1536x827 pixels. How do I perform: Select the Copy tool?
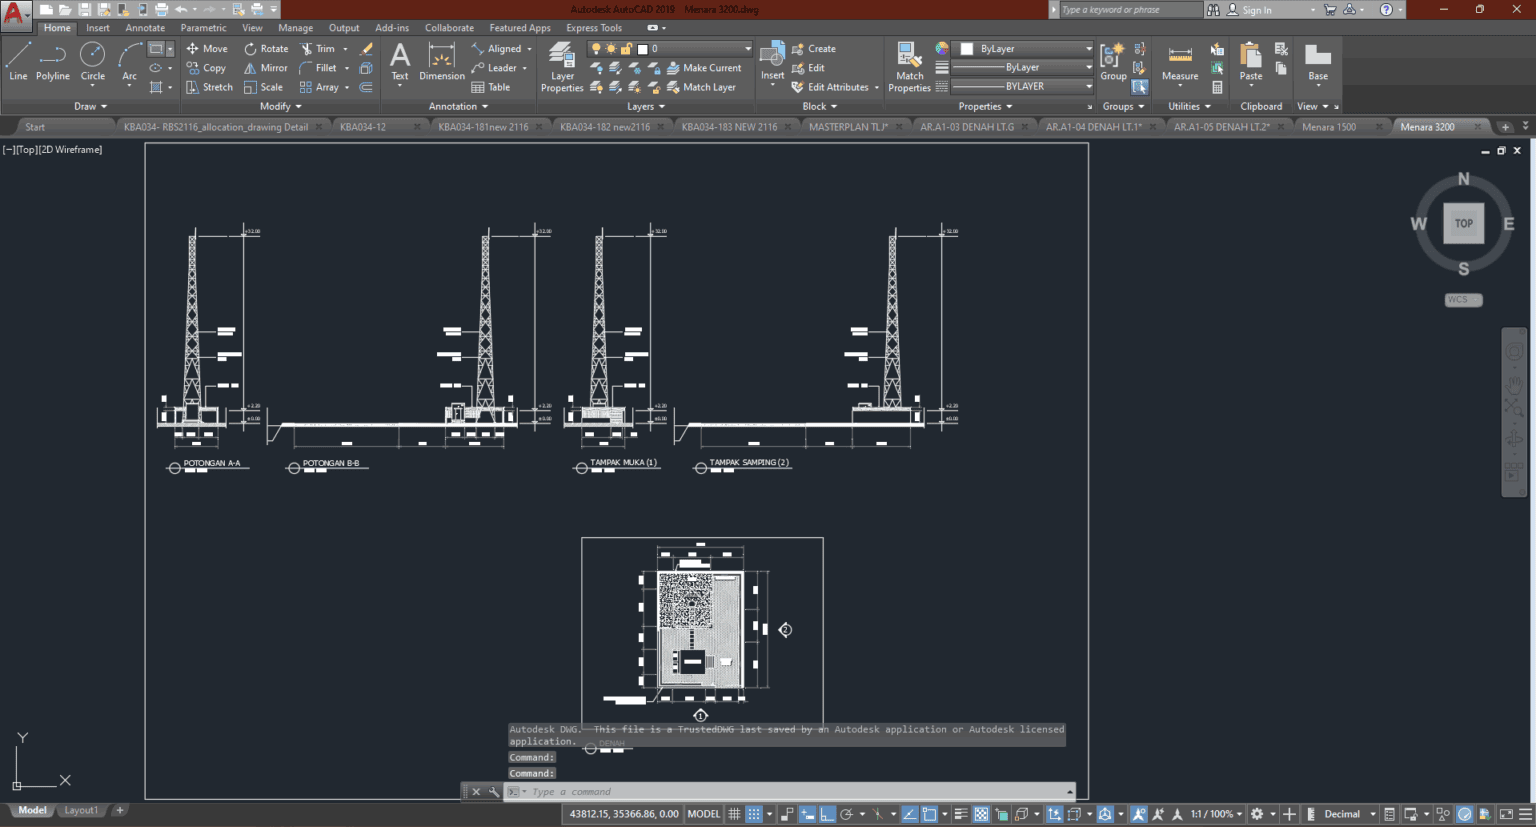pyautogui.click(x=207, y=67)
